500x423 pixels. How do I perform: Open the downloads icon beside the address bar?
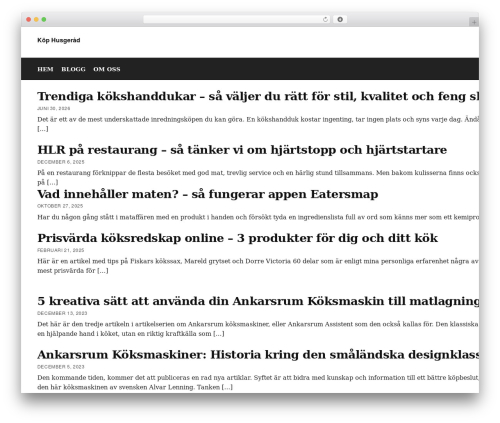340,20
